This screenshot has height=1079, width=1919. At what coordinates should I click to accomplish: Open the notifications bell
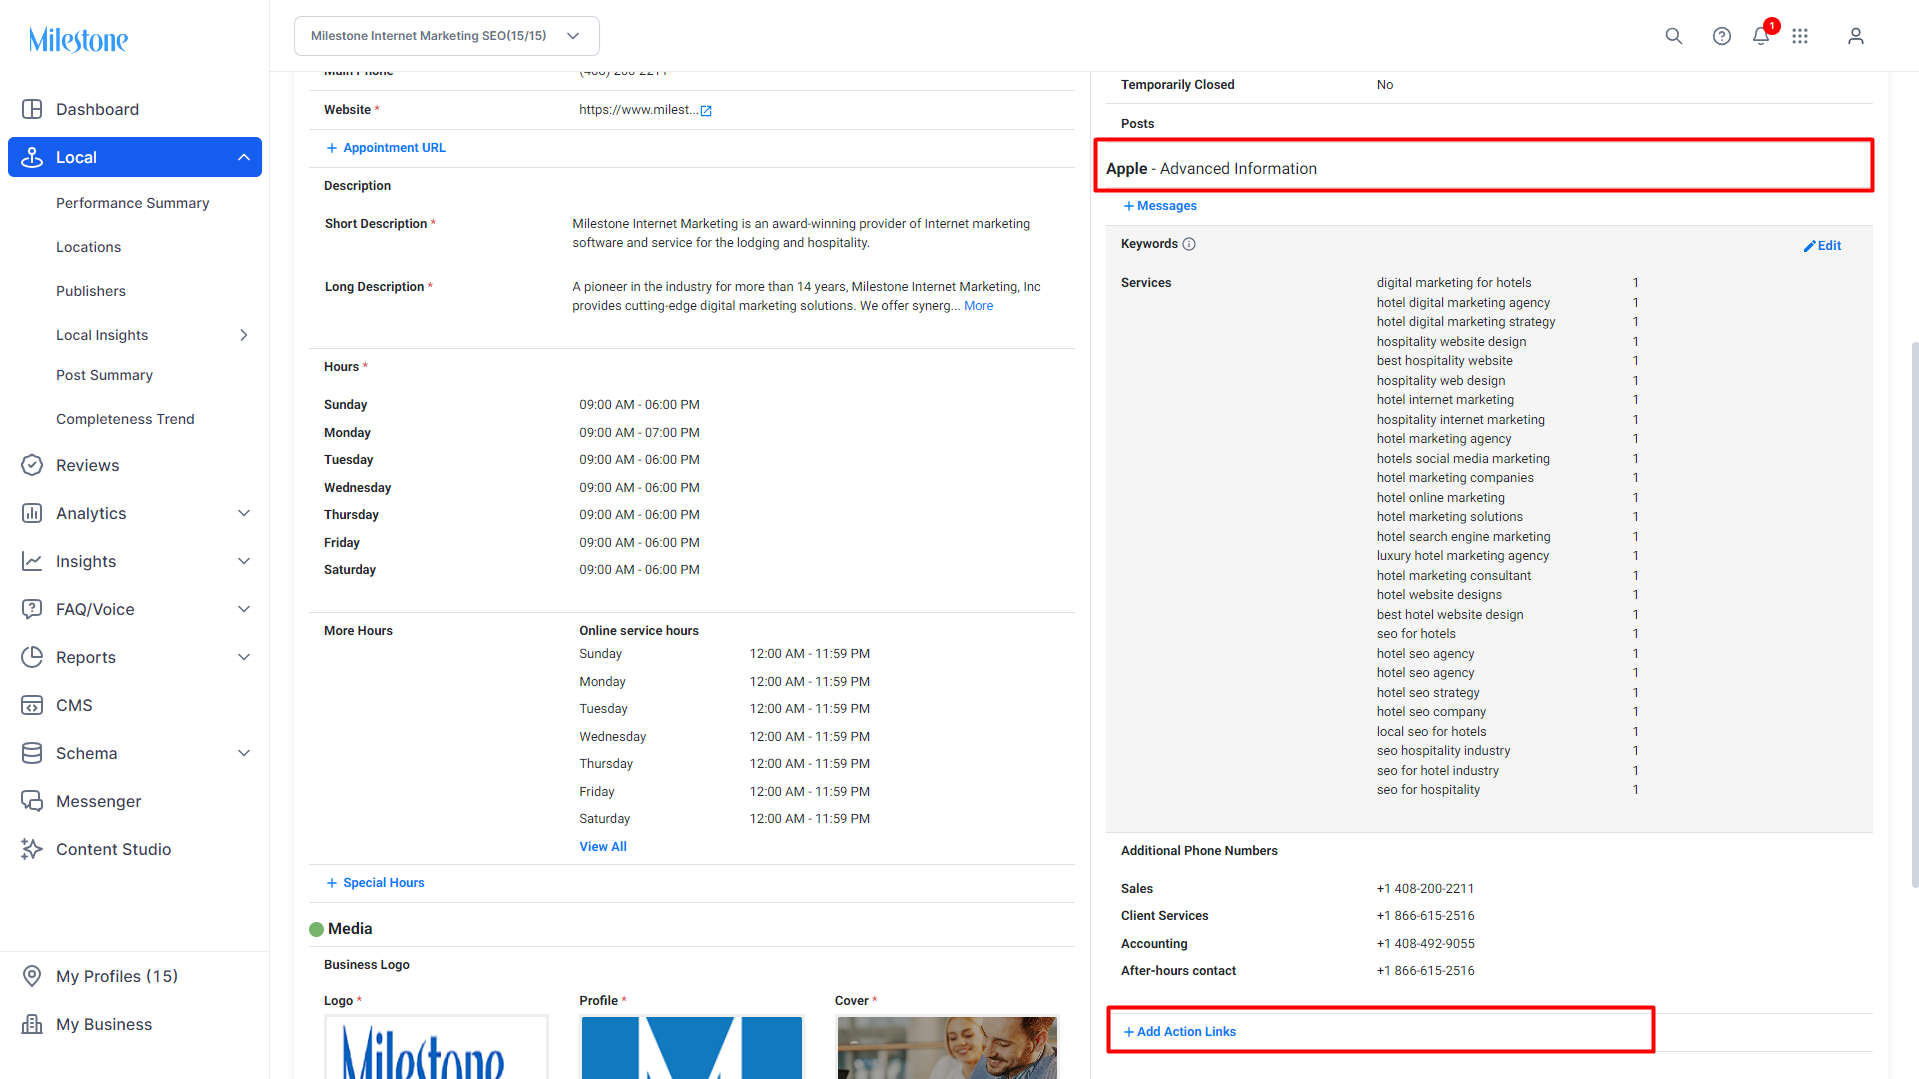(x=1761, y=36)
